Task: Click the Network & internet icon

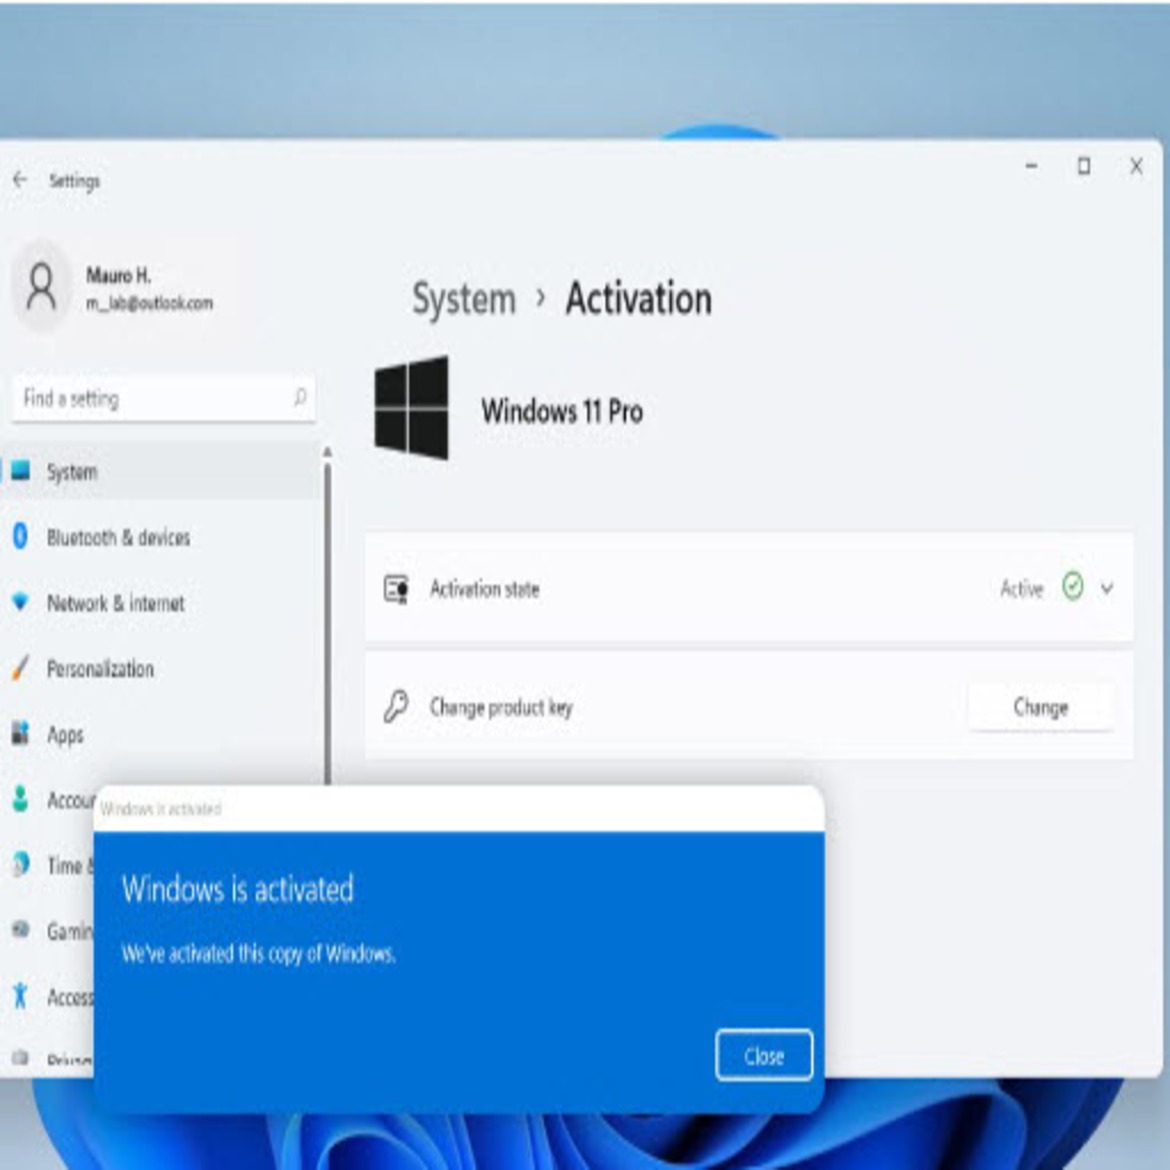Action: click(x=20, y=602)
